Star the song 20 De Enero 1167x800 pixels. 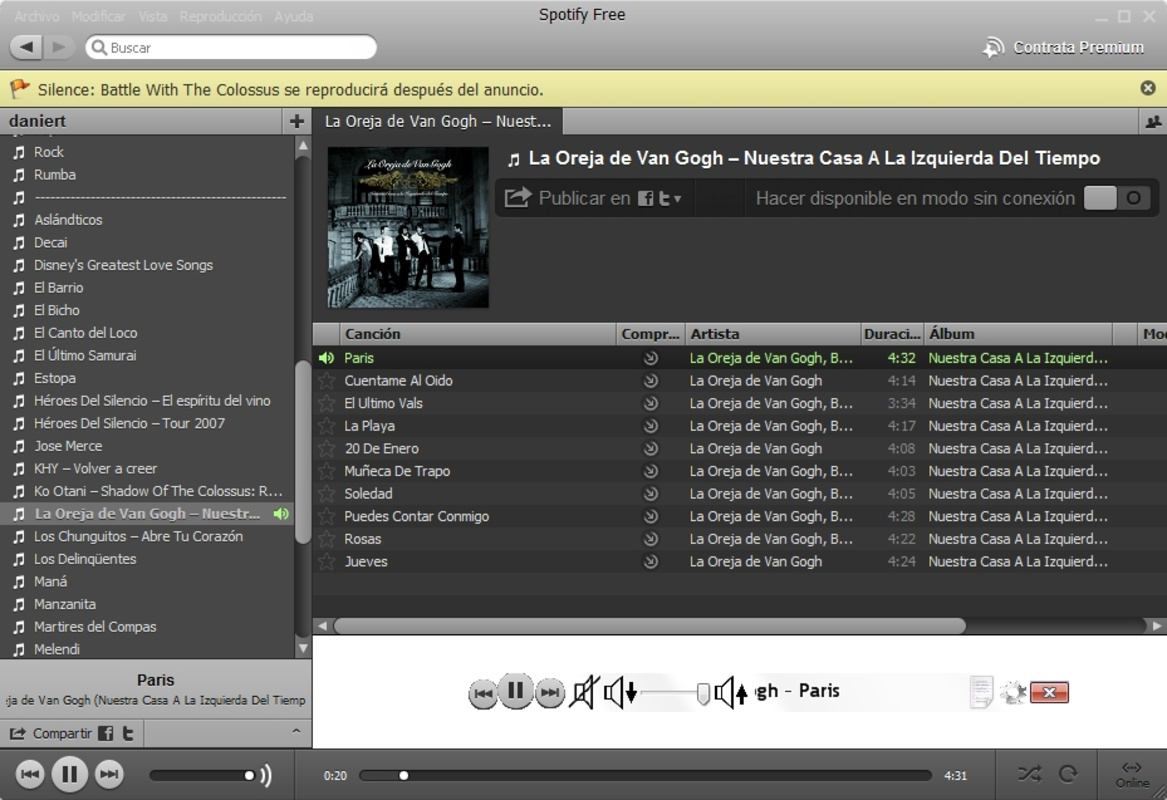point(326,448)
